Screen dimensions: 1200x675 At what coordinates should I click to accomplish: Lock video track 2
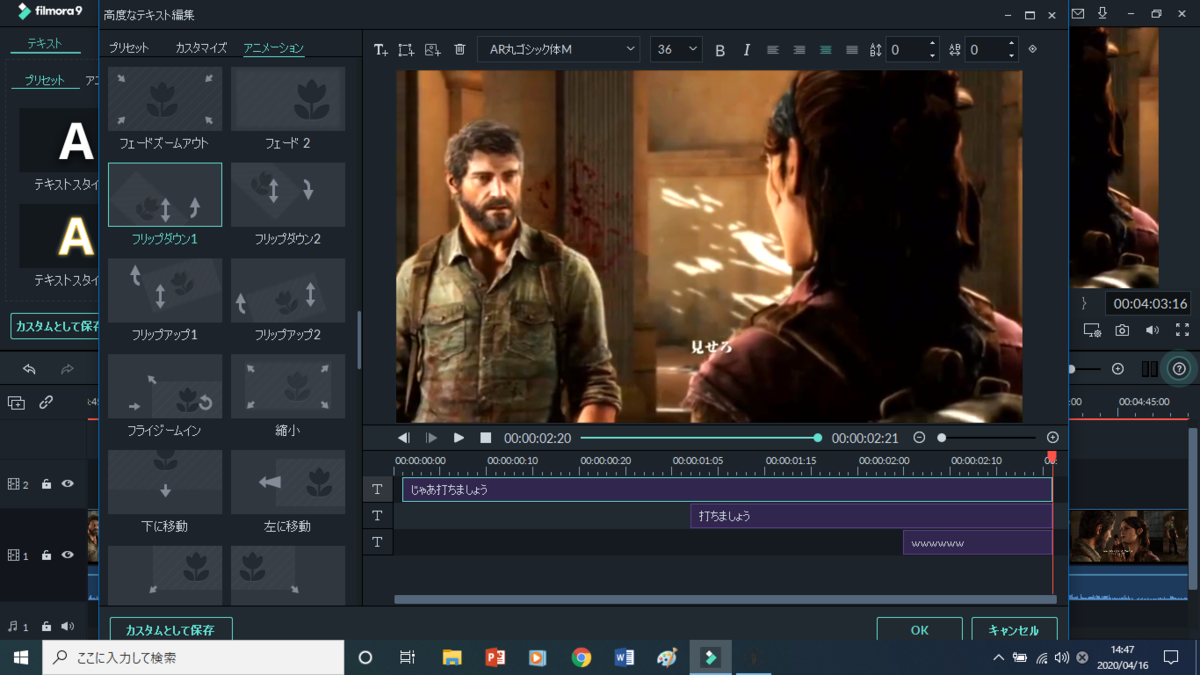pos(46,484)
